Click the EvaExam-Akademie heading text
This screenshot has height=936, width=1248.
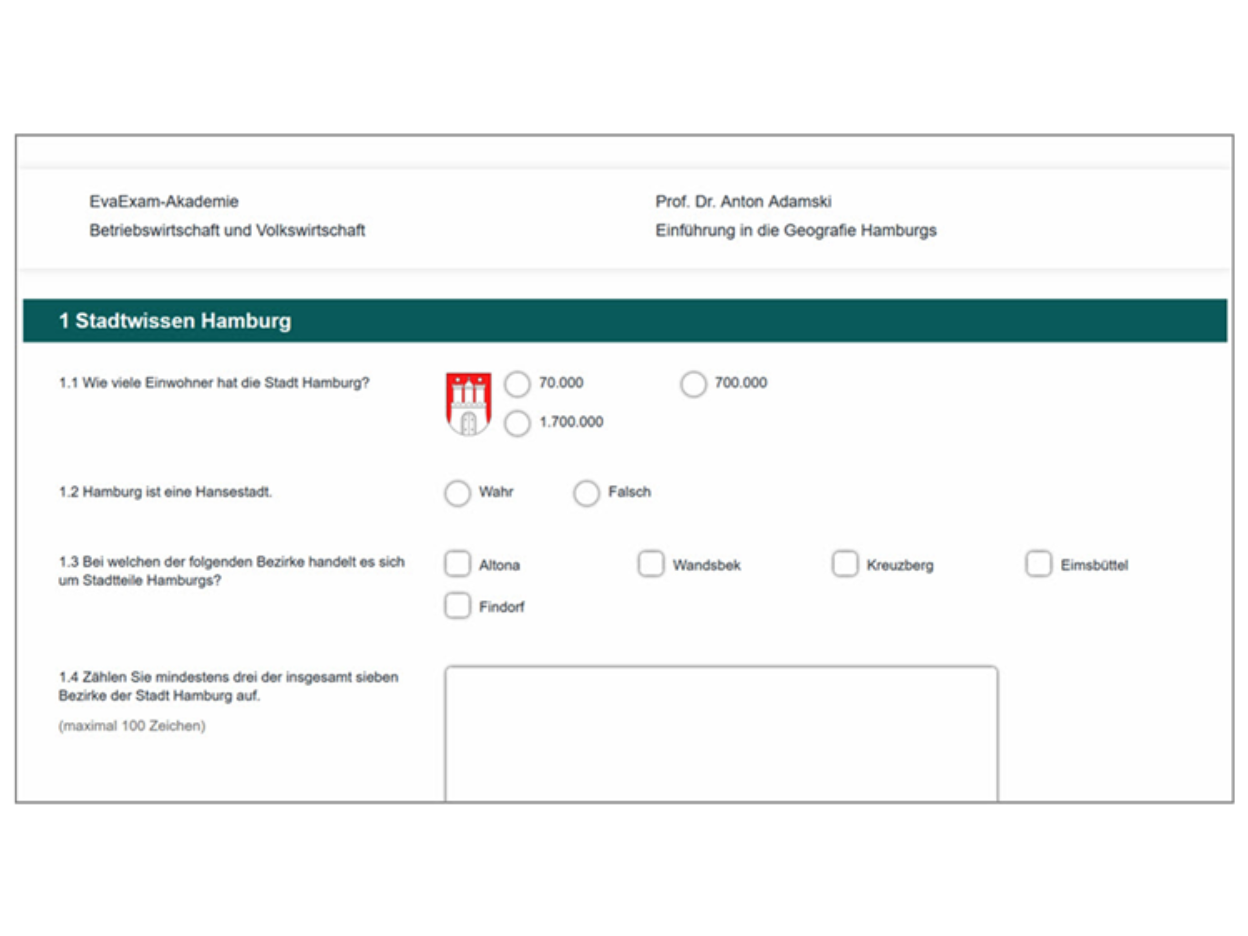tap(164, 202)
